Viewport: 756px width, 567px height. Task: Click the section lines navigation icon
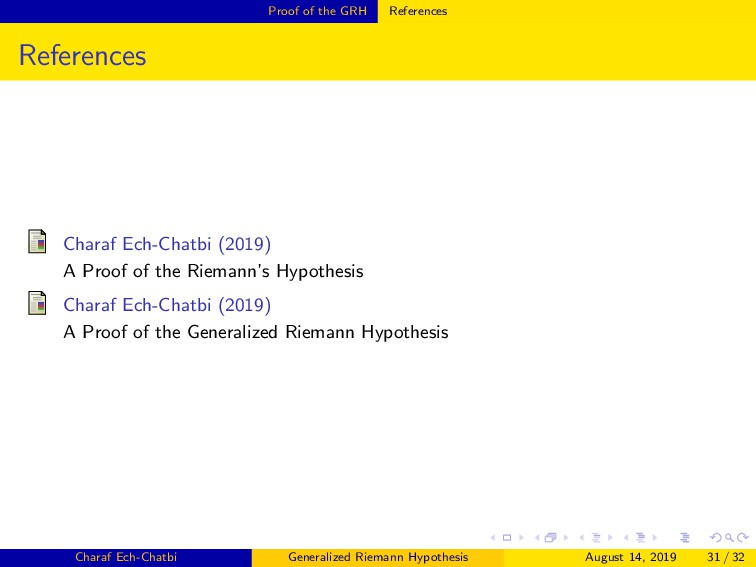tap(640, 537)
